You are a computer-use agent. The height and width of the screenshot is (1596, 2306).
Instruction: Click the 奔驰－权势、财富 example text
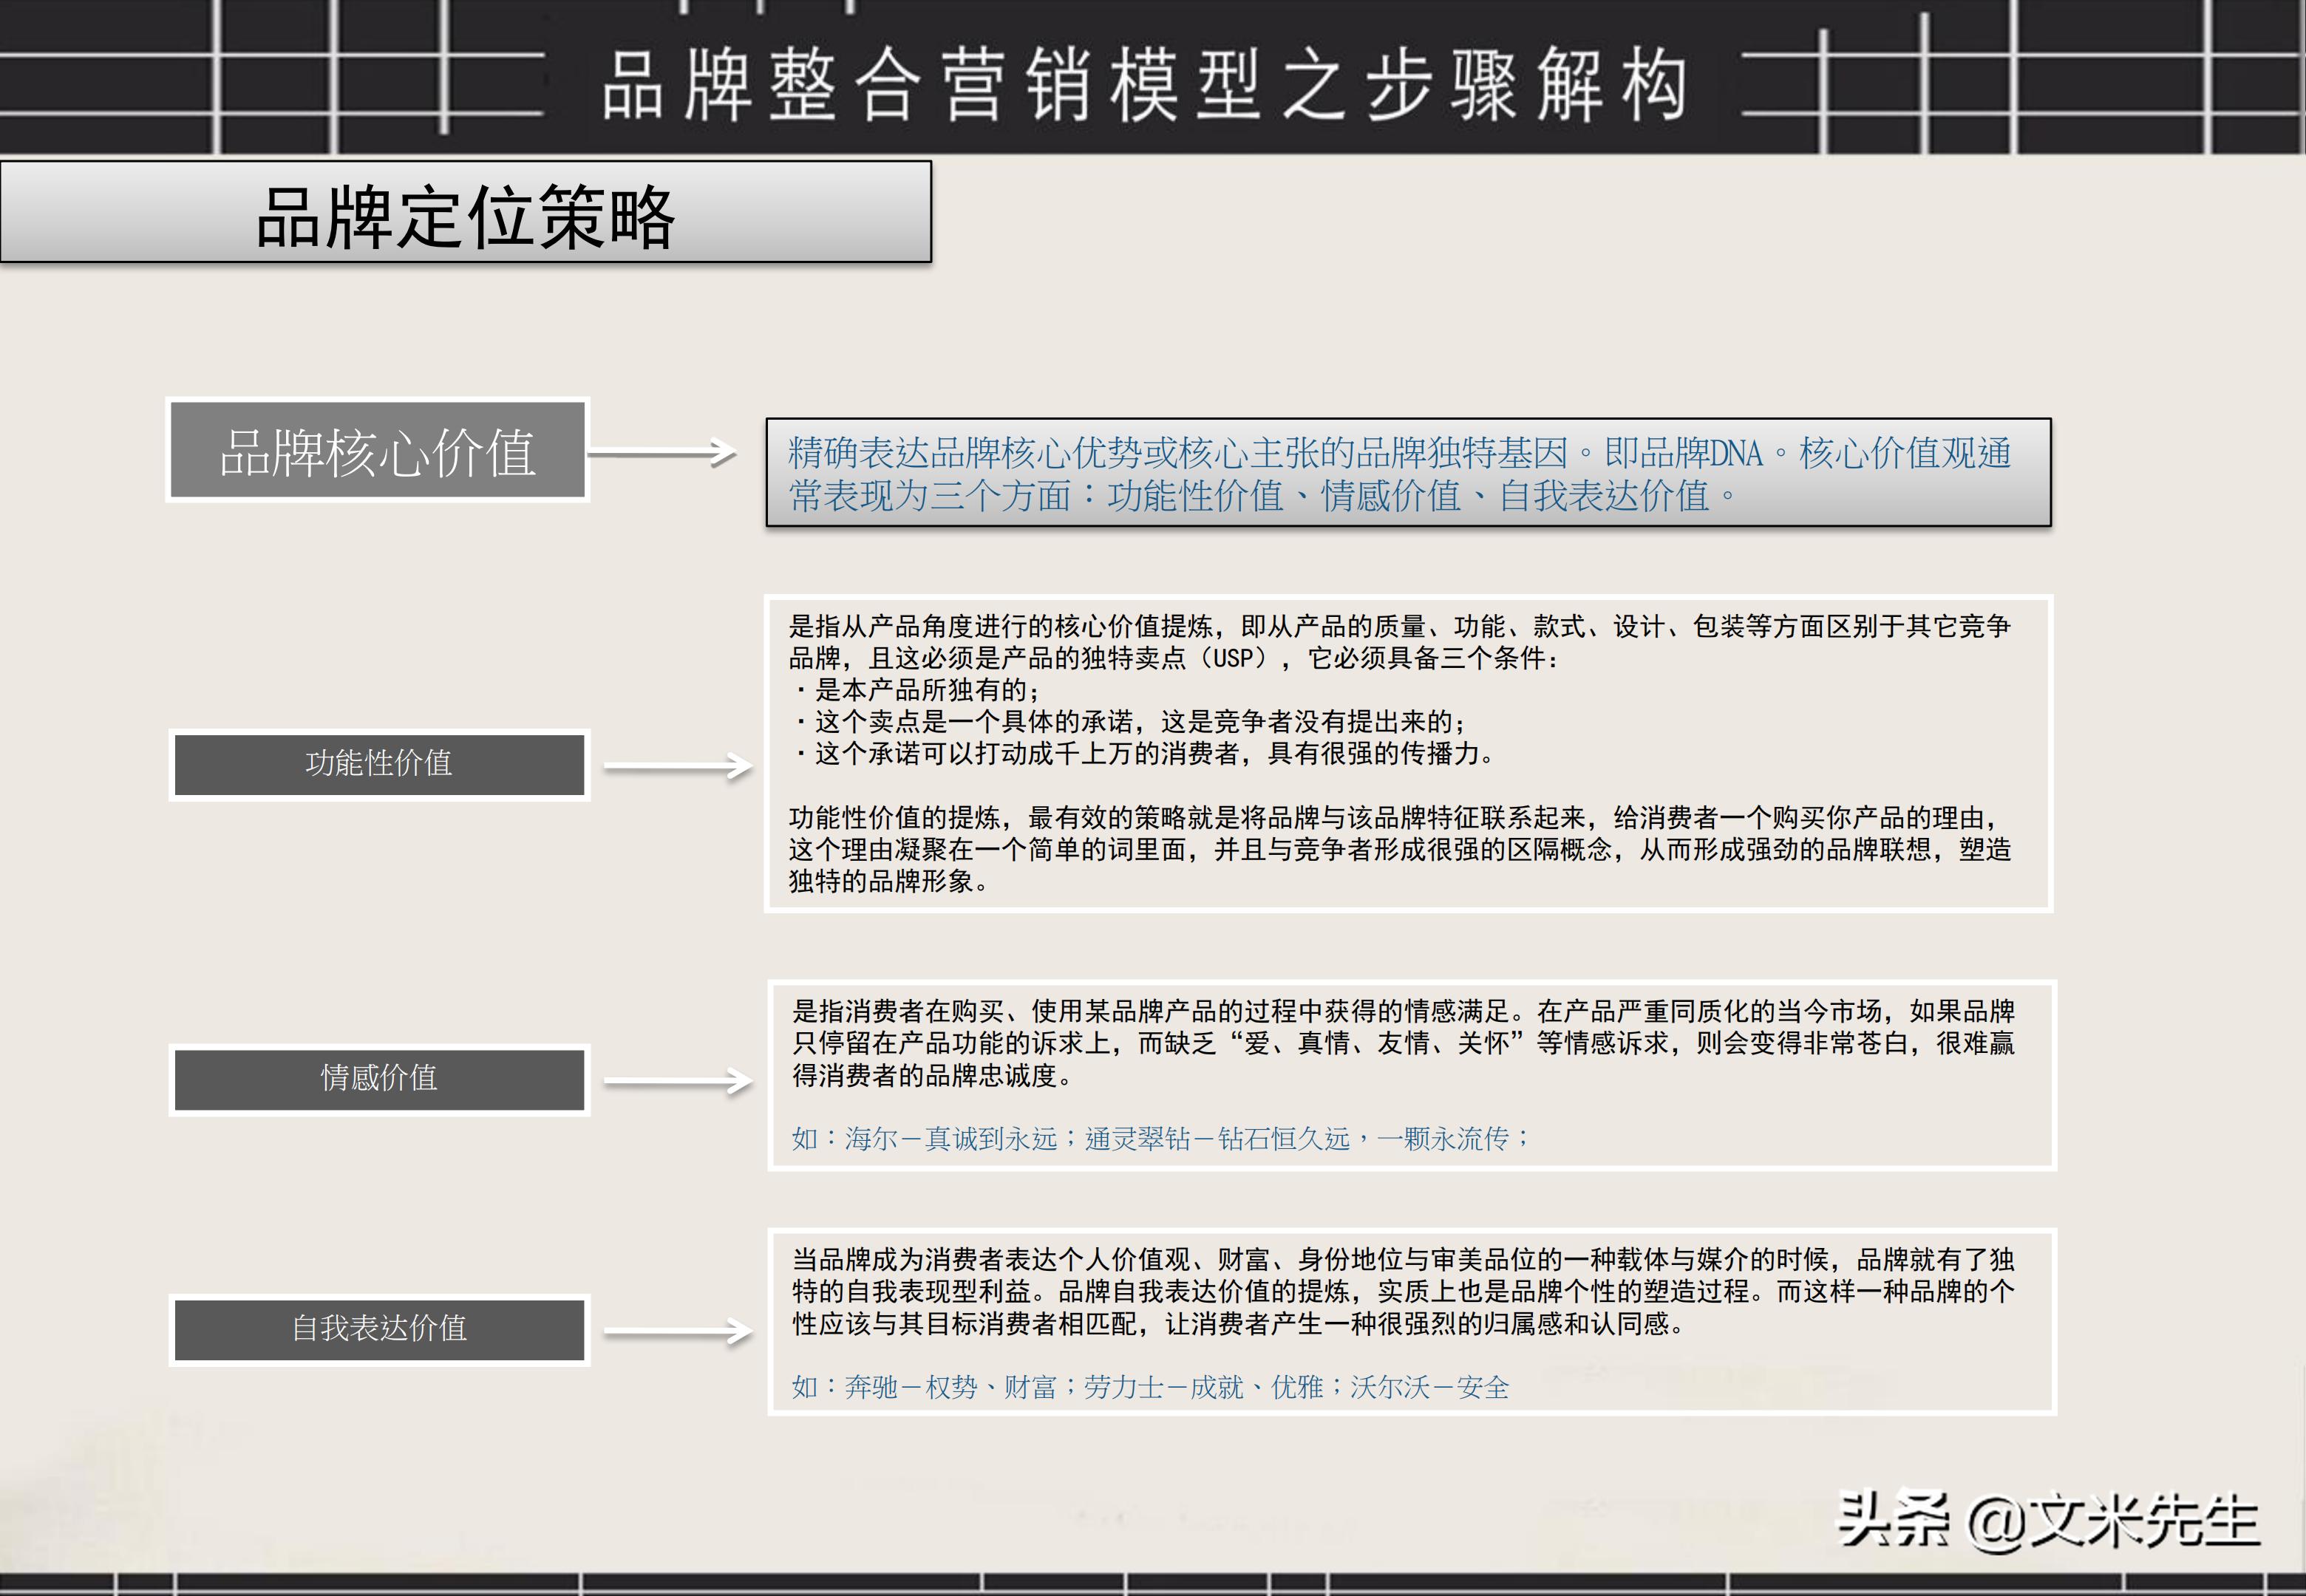coord(960,1388)
